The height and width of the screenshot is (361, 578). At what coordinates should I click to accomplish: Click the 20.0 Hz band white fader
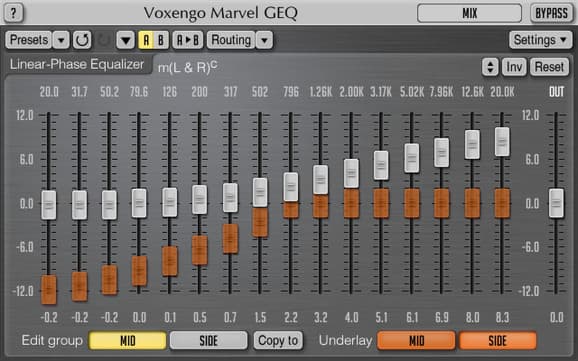(x=49, y=205)
